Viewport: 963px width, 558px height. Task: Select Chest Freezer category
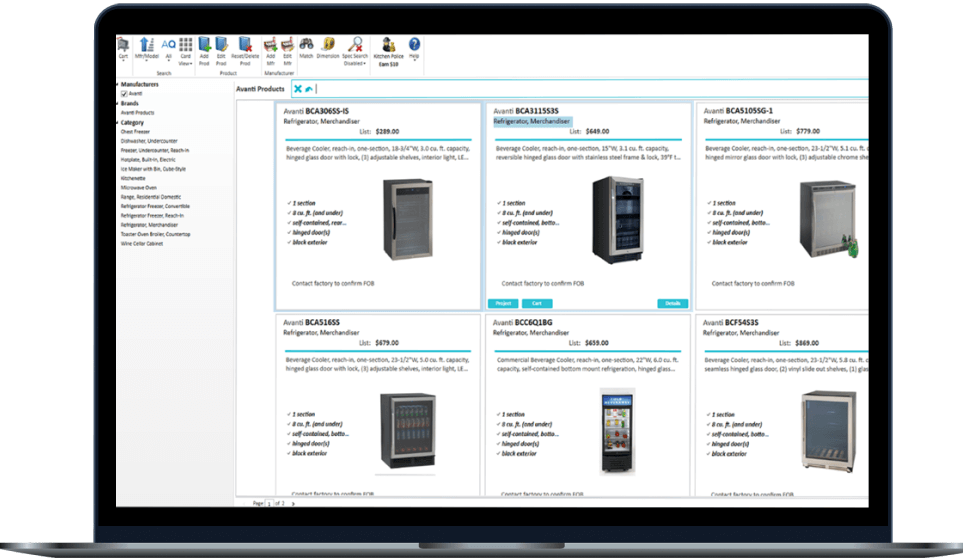tap(135, 131)
